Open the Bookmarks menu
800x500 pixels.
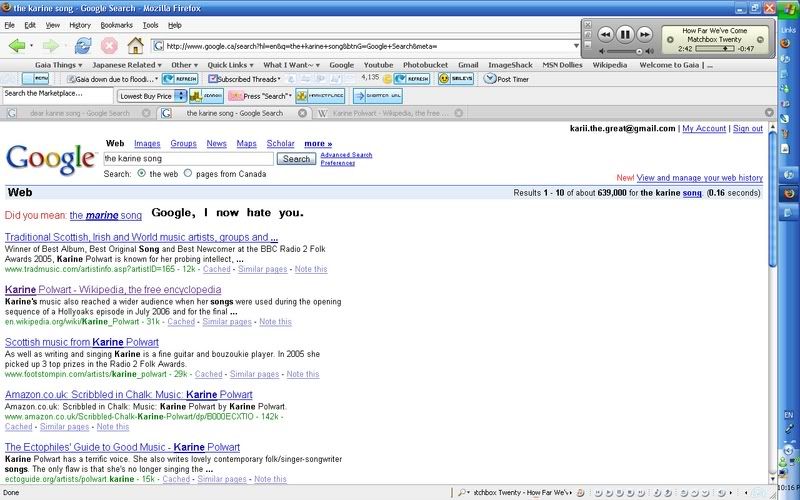click(x=116, y=25)
